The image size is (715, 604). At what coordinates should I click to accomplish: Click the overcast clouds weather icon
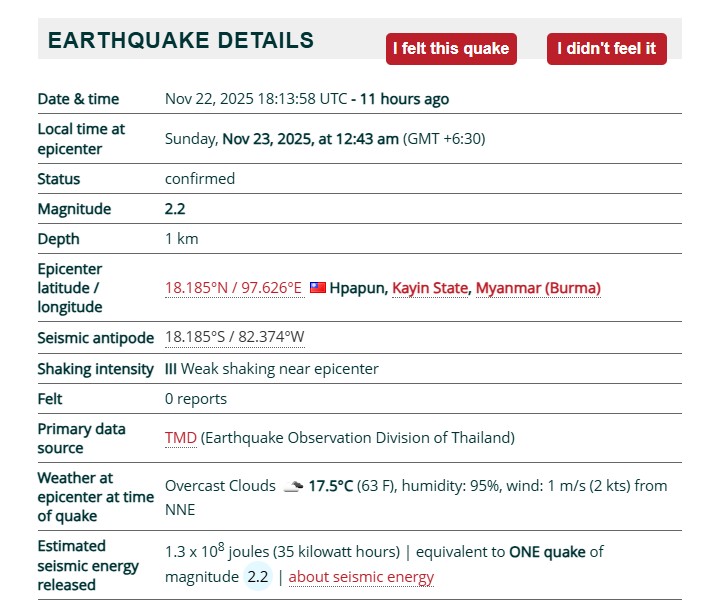click(292, 486)
